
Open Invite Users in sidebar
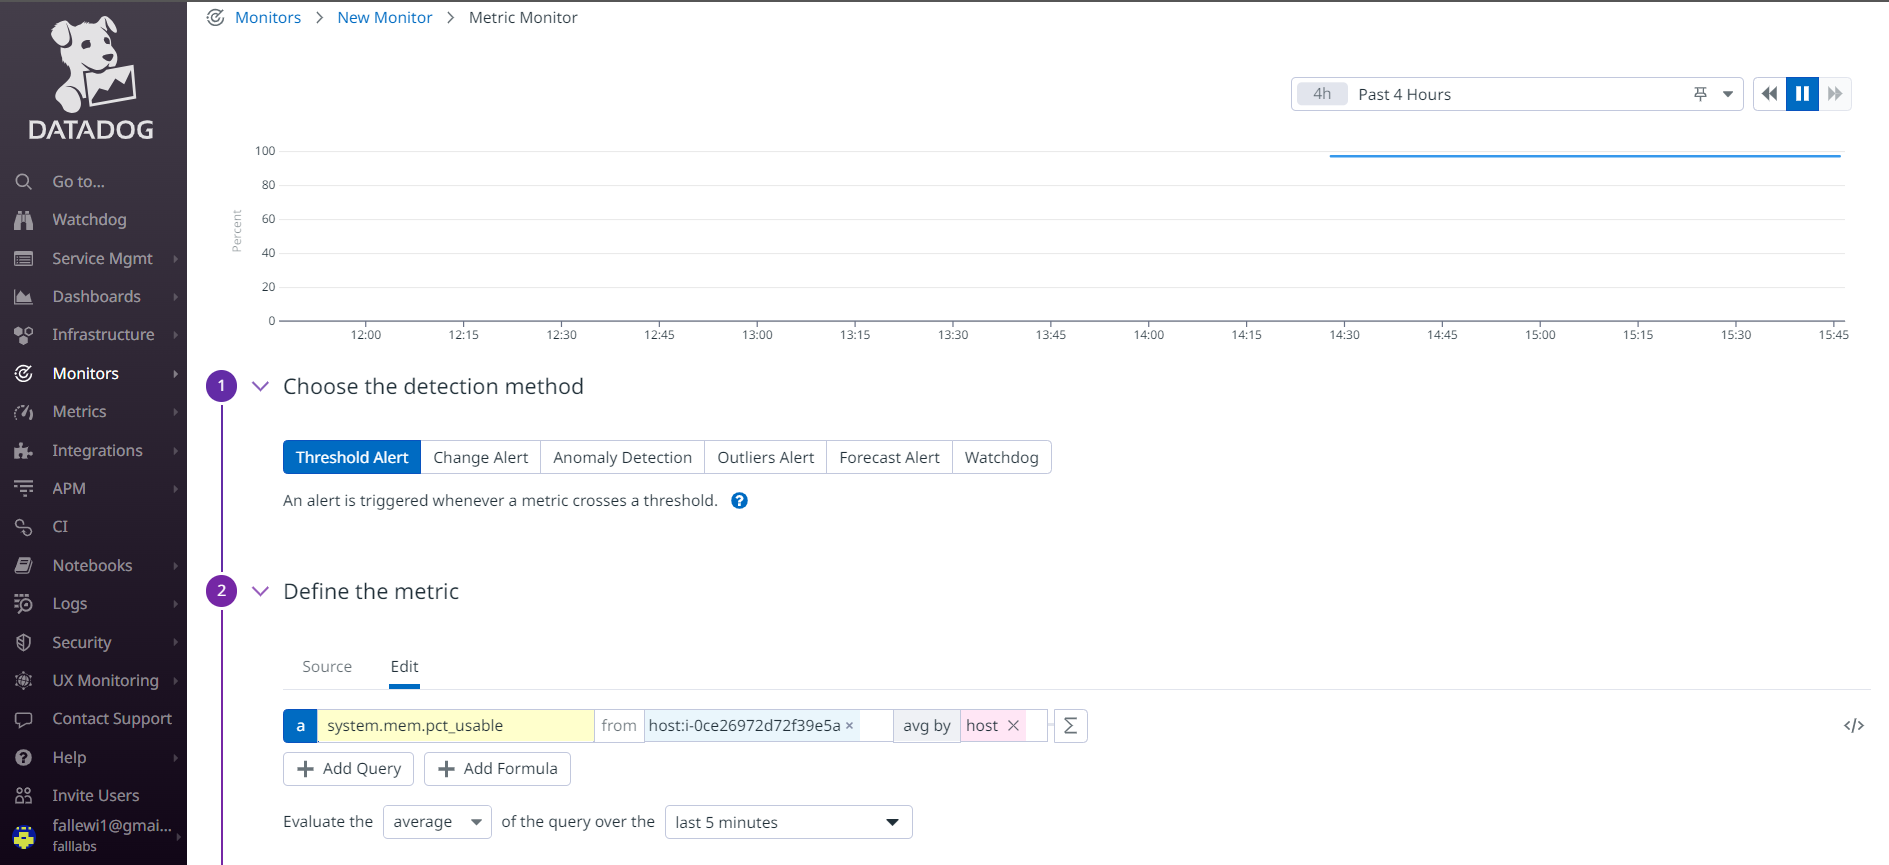tap(96, 796)
